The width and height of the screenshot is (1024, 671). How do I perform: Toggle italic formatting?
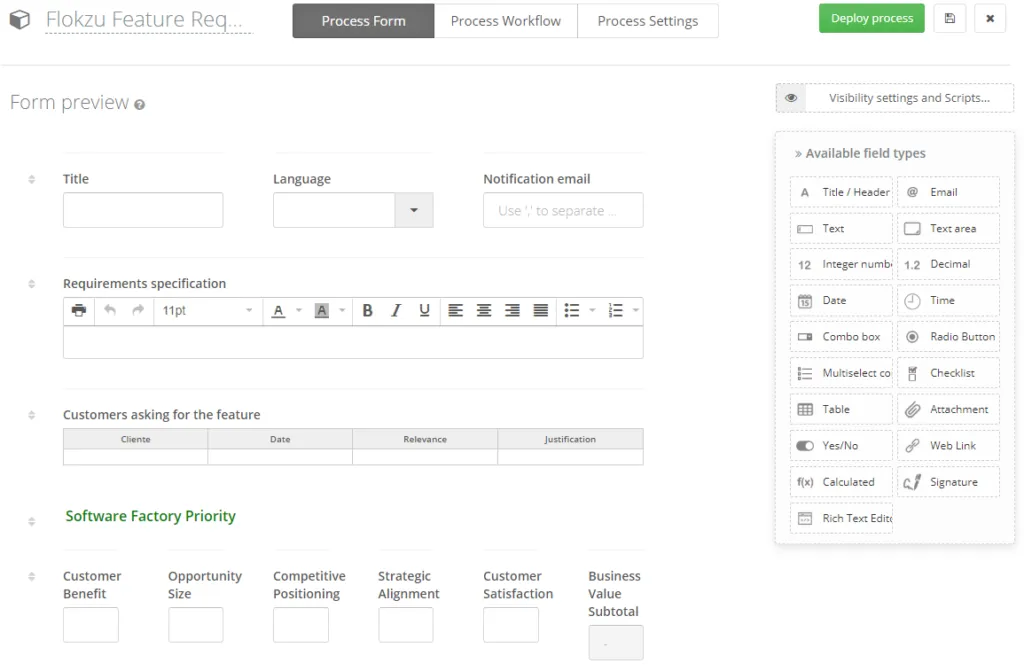[x=396, y=310]
